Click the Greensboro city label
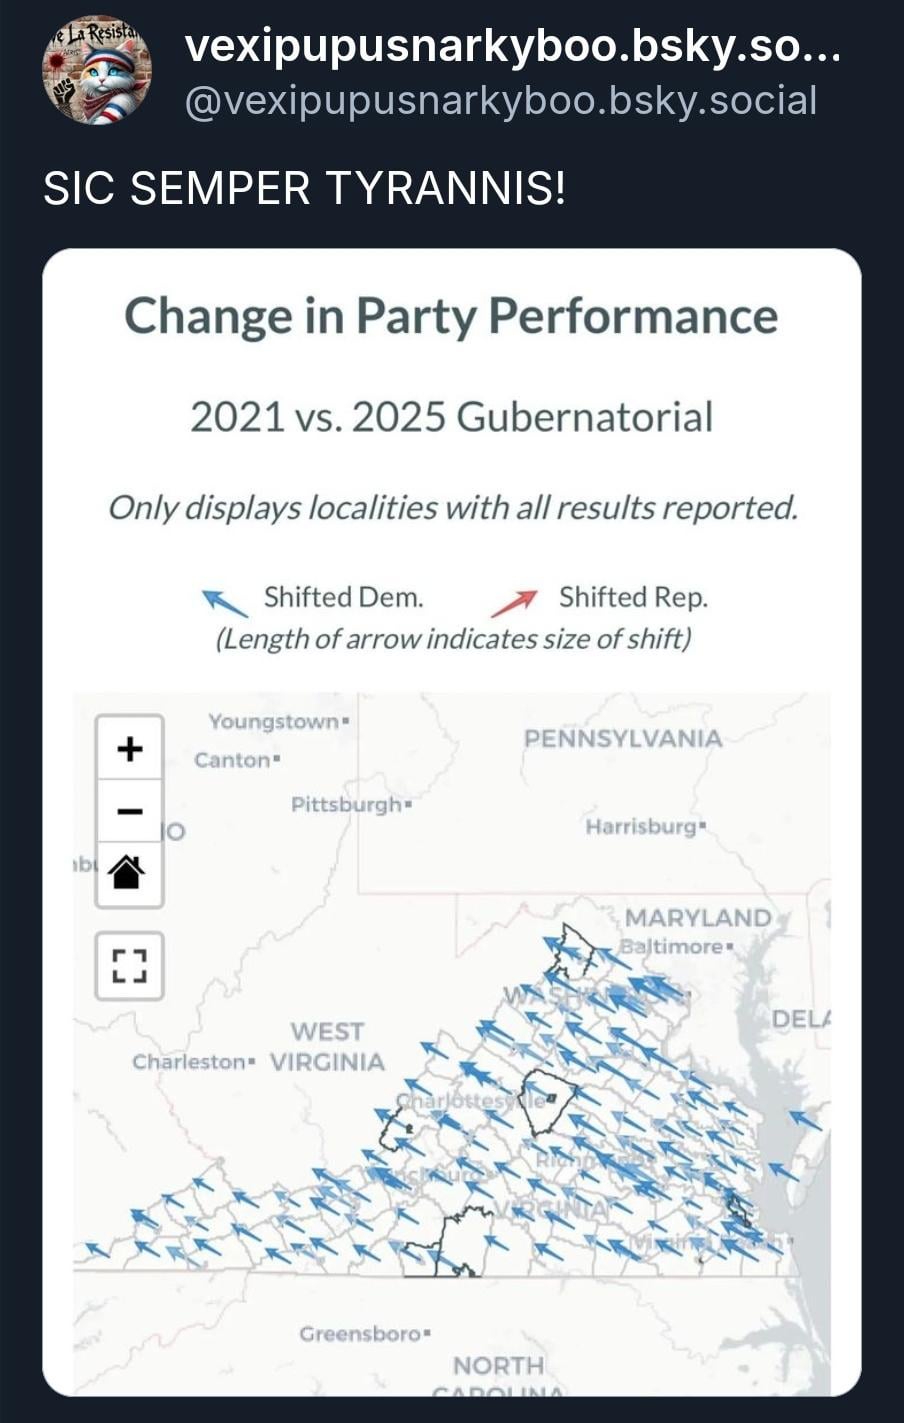The image size is (904, 1423). click(x=359, y=1334)
